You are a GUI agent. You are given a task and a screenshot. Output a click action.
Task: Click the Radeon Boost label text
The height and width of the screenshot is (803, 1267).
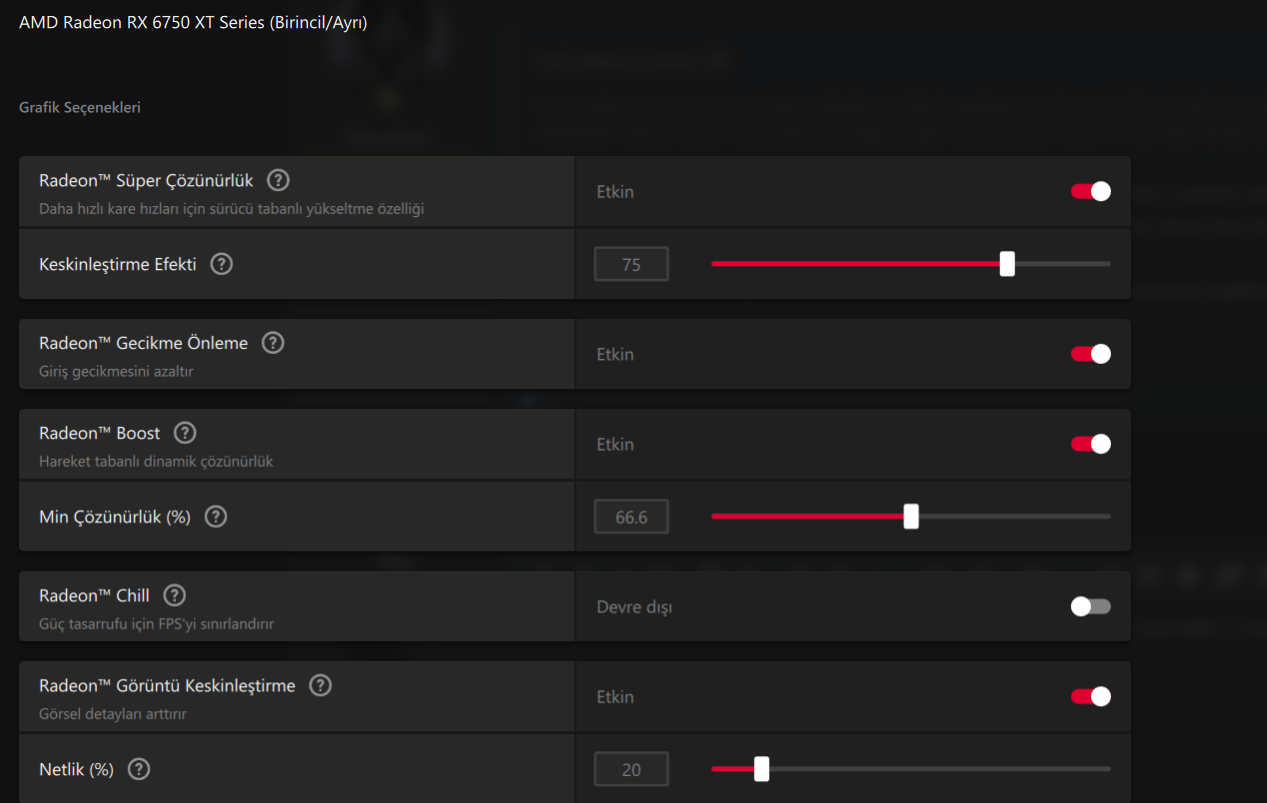tap(99, 433)
